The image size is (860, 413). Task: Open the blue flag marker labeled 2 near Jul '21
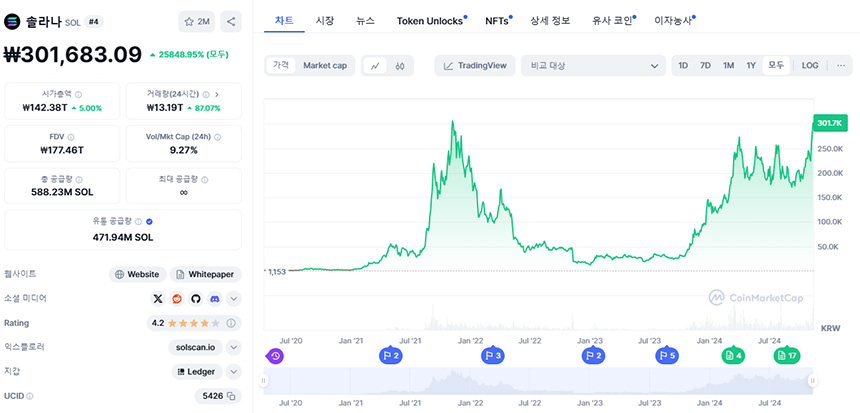coord(391,356)
